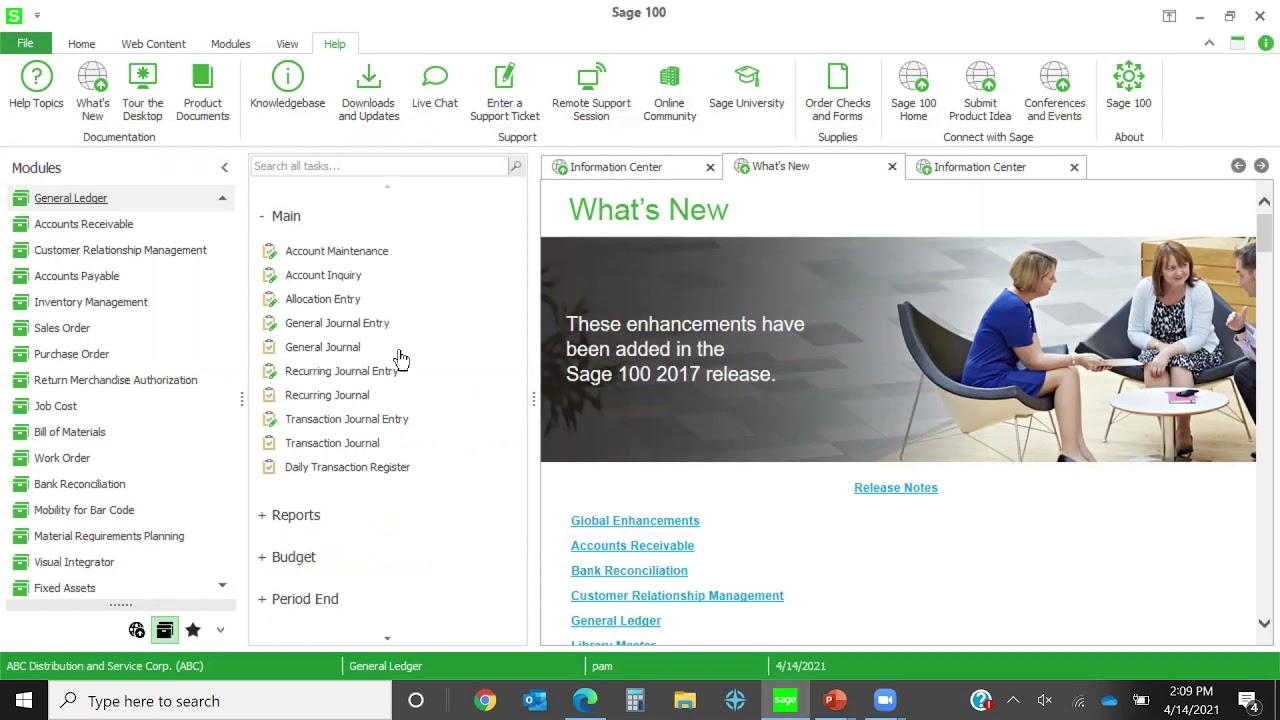Image resolution: width=1280 pixels, height=720 pixels.
Task: Expand the Reports task group
Action: 262,515
